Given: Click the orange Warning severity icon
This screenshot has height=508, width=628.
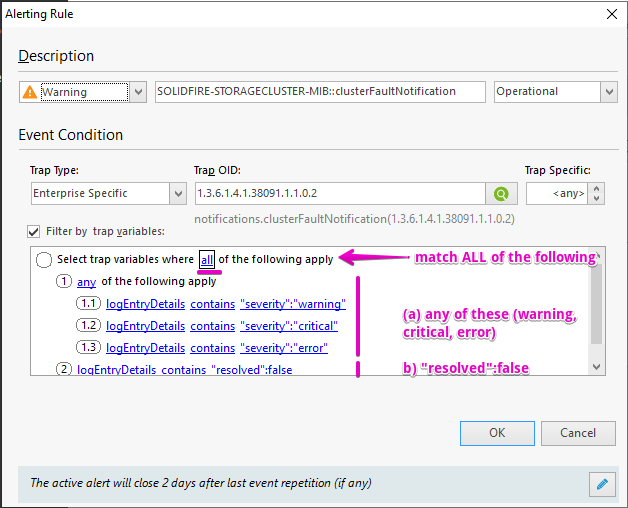Looking at the screenshot, I should pyautogui.click(x=30, y=92).
